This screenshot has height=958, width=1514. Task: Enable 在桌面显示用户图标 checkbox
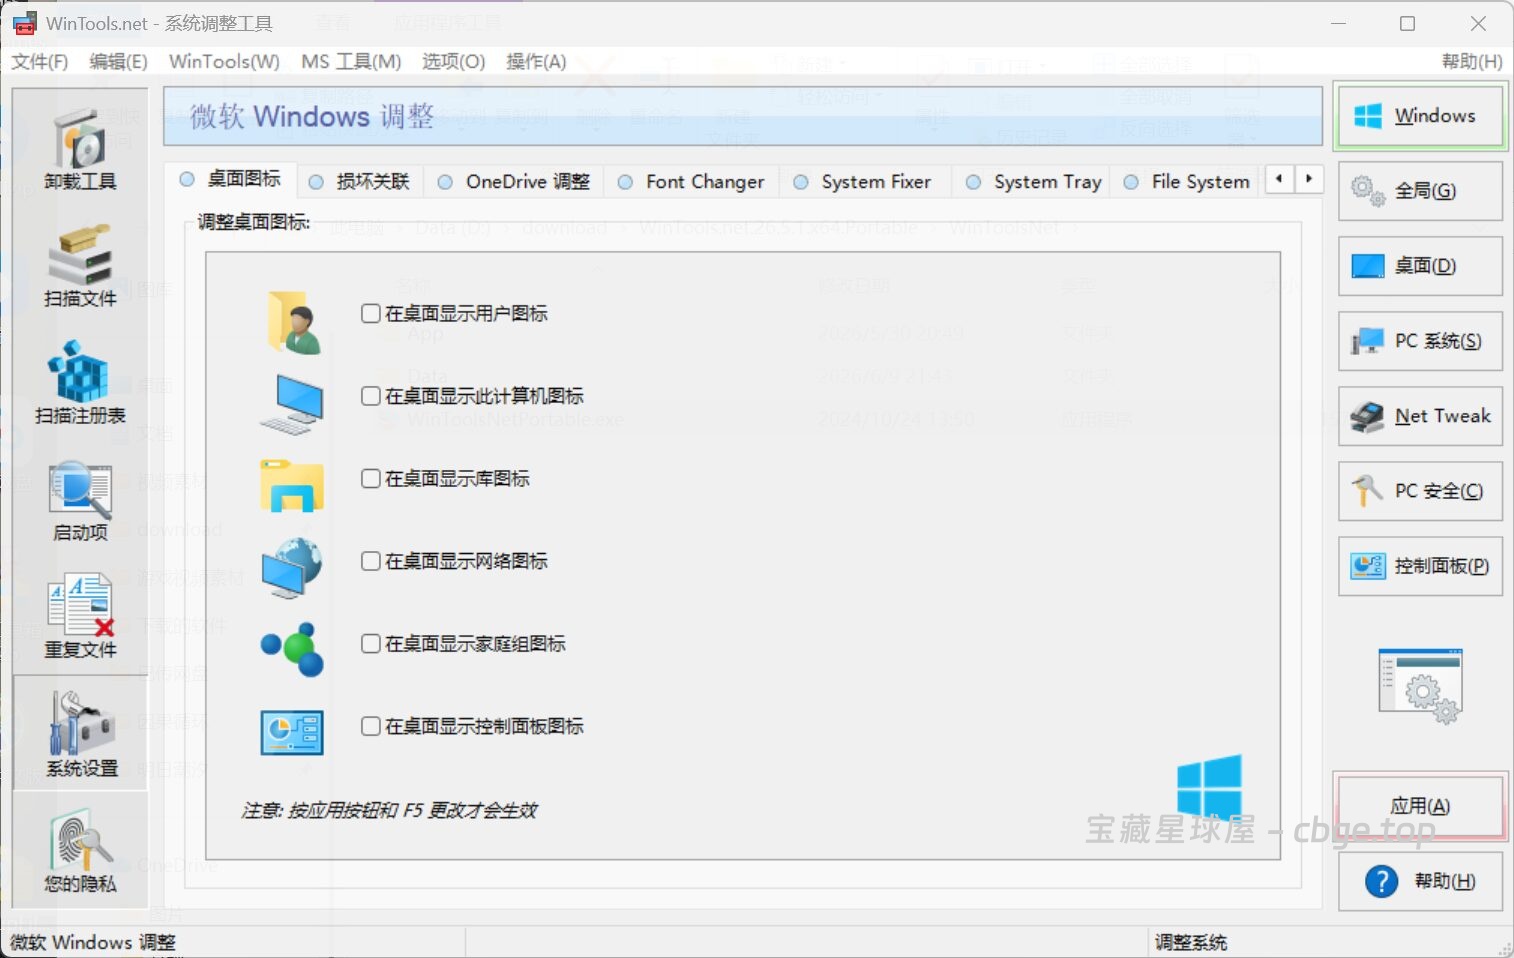[x=370, y=313]
